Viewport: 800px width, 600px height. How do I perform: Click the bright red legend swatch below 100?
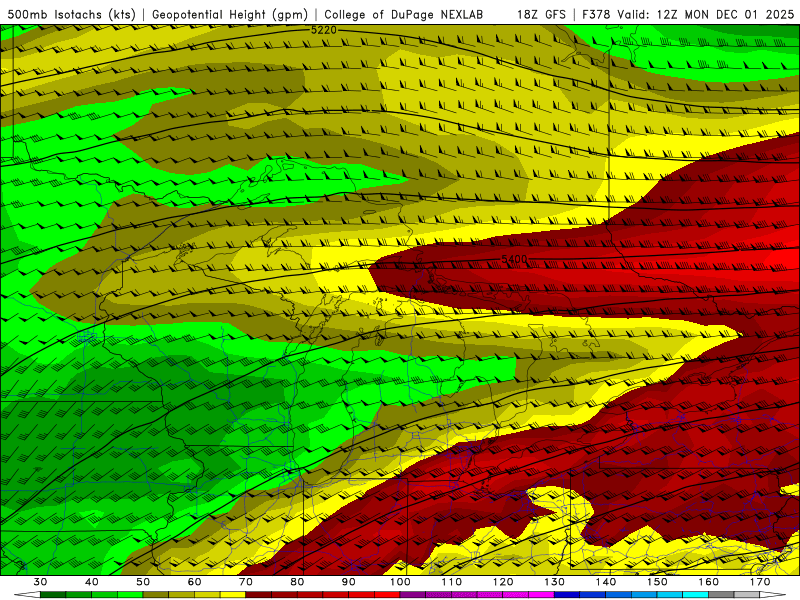[387, 595]
